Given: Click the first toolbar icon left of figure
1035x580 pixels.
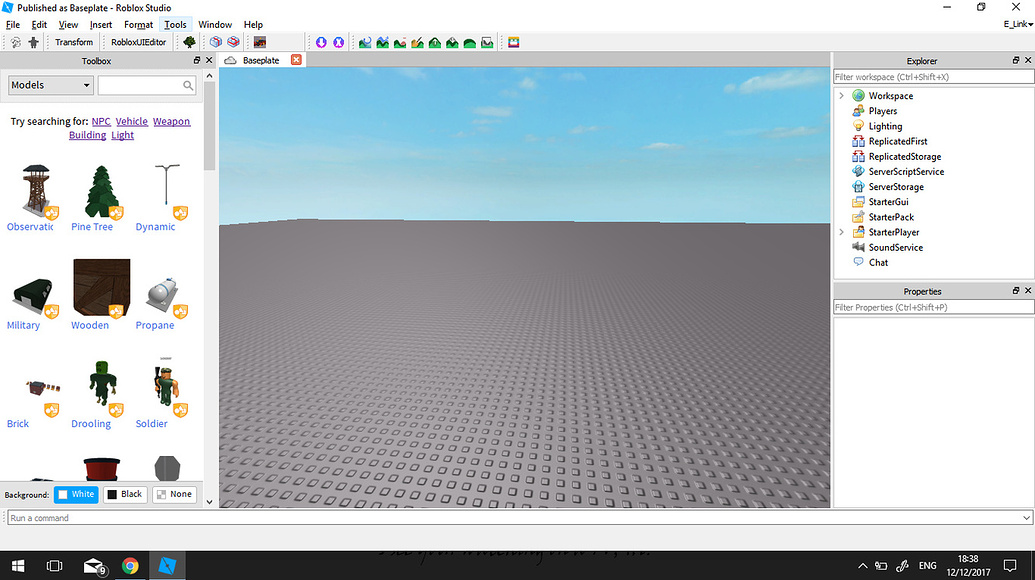Looking at the screenshot, I should pos(16,42).
